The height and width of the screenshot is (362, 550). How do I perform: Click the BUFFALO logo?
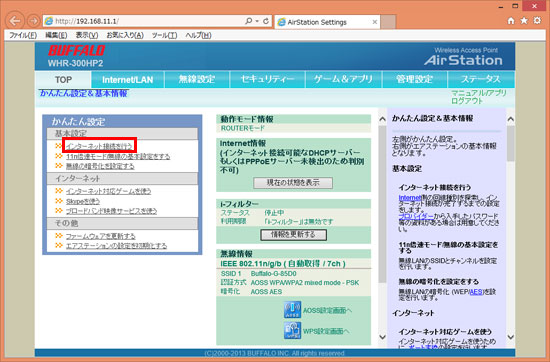click(x=76, y=51)
